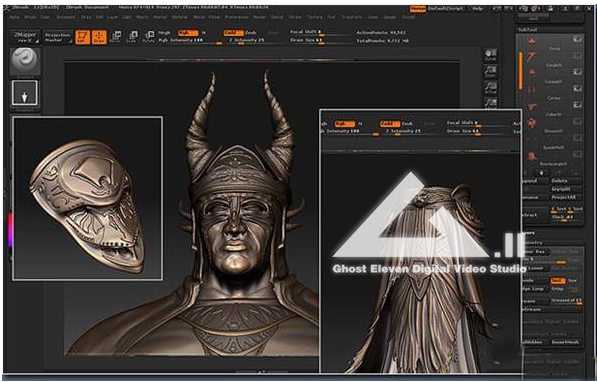Toggle visibility eye of Collar subtool

(578, 105)
